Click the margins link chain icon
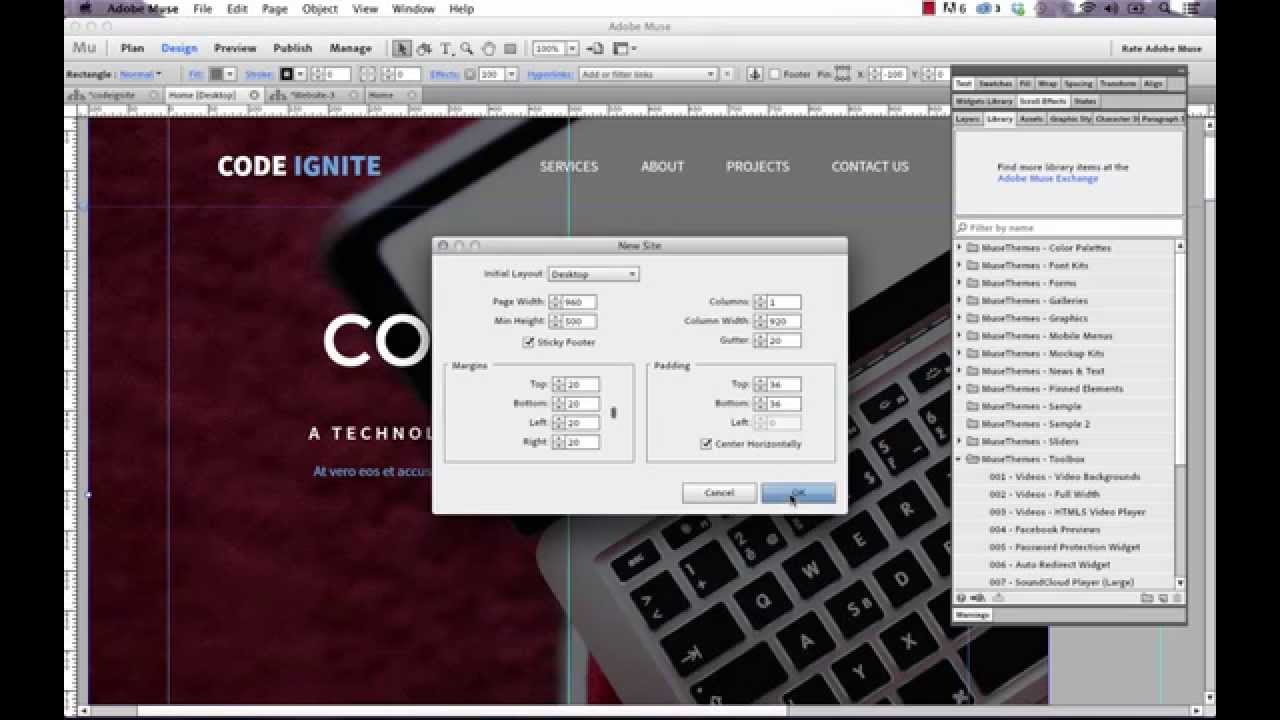 click(x=613, y=413)
